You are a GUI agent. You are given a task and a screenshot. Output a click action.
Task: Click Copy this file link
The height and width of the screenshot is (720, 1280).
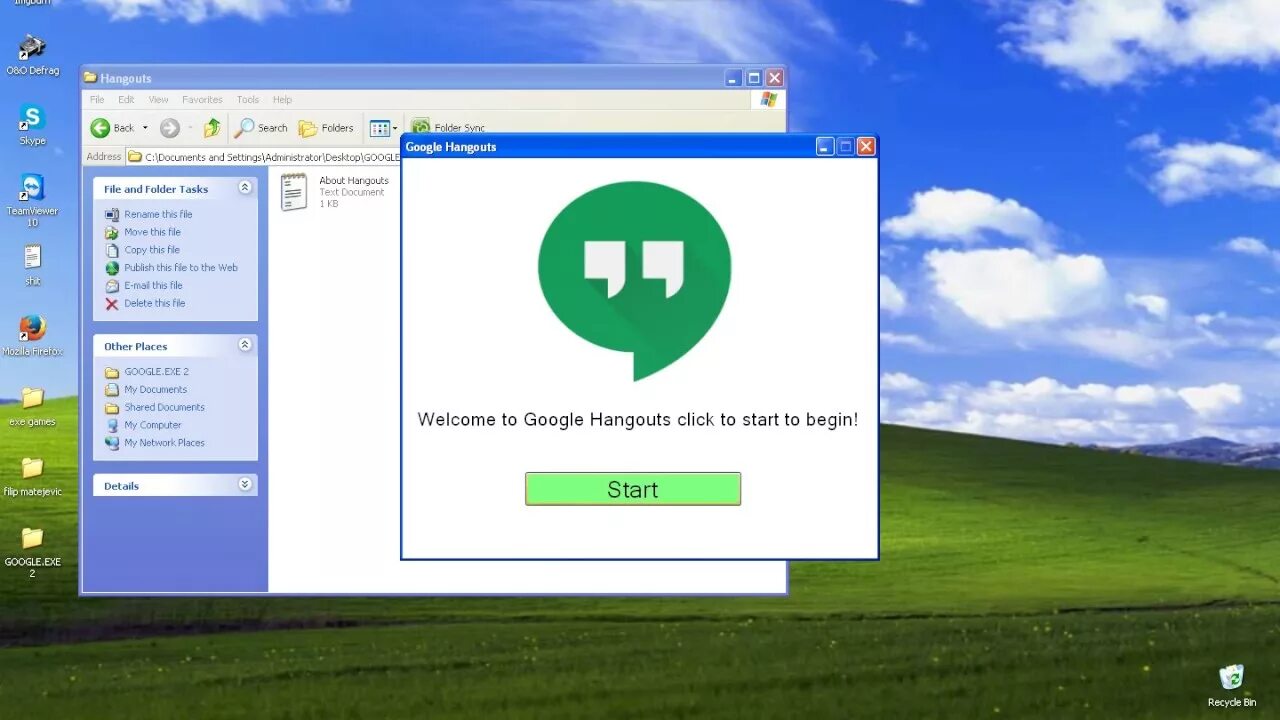(152, 250)
